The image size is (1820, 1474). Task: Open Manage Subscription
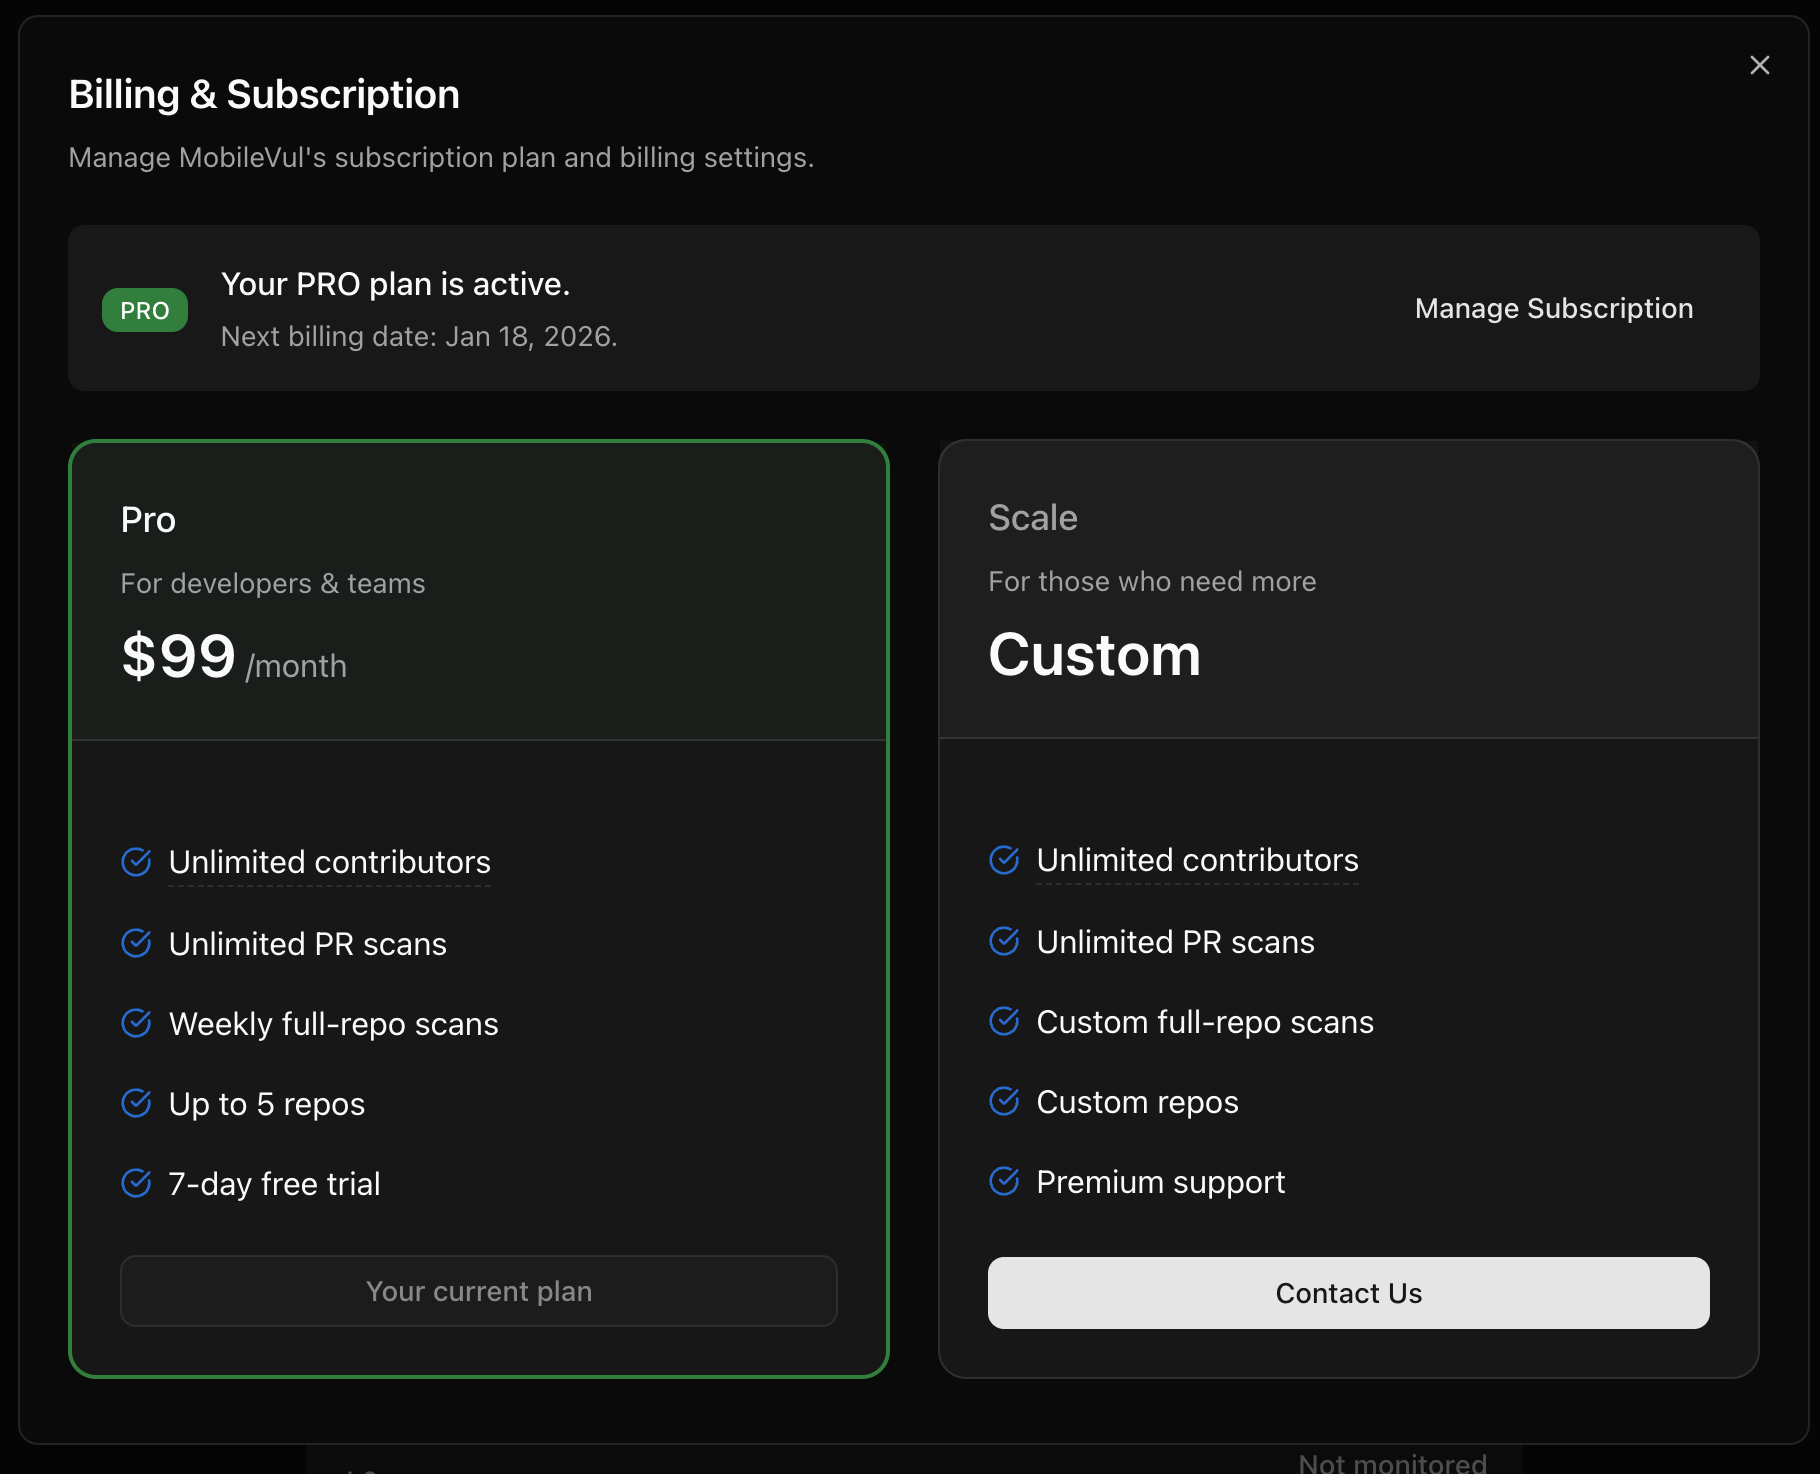click(1553, 308)
